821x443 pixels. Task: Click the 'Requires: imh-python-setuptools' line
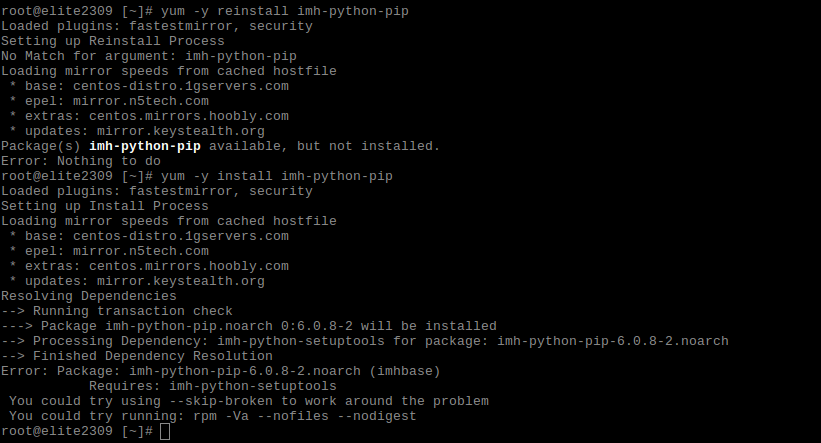212,386
